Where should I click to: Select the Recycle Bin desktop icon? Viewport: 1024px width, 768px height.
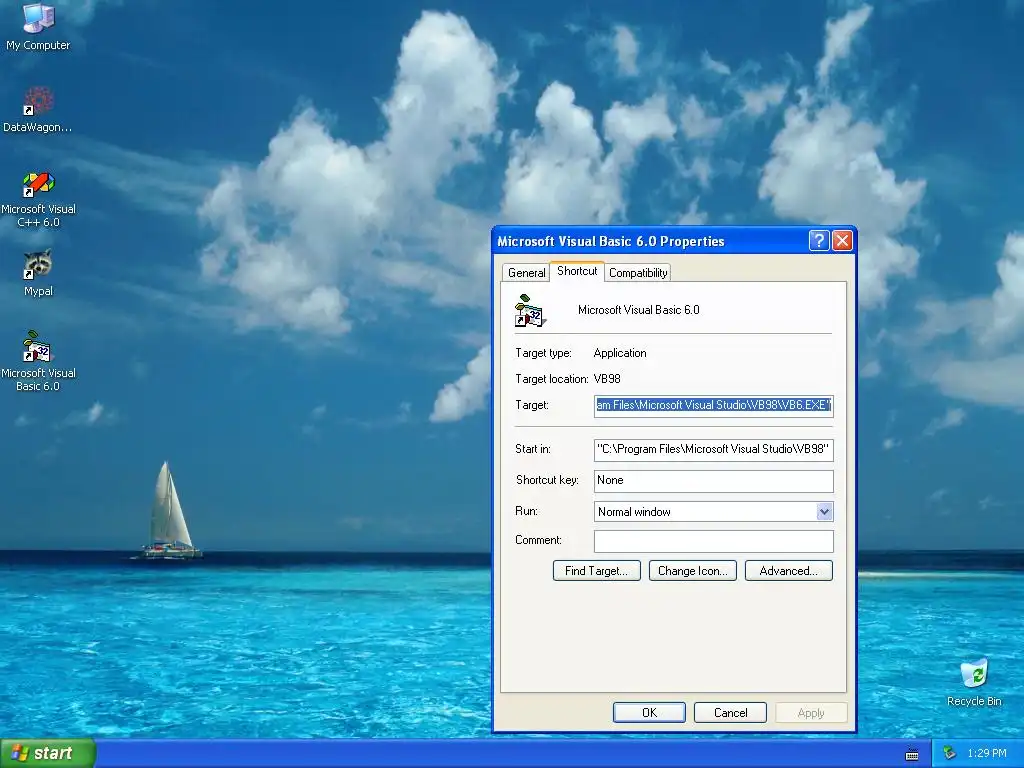point(974,682)
